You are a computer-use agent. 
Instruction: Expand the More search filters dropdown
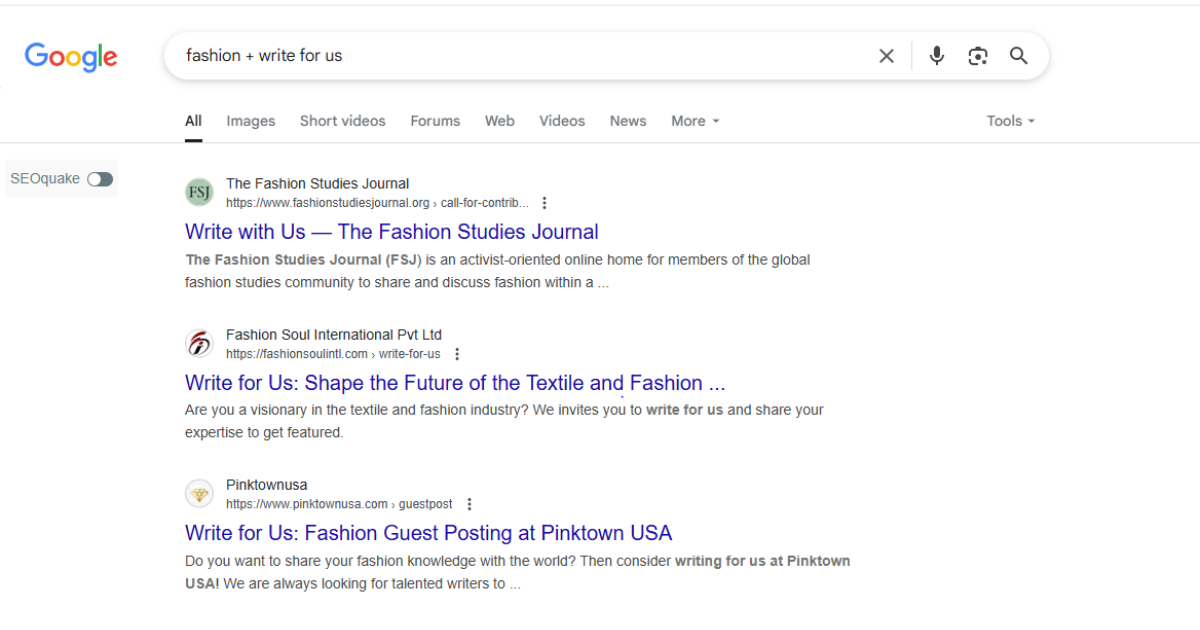(695, 121)
